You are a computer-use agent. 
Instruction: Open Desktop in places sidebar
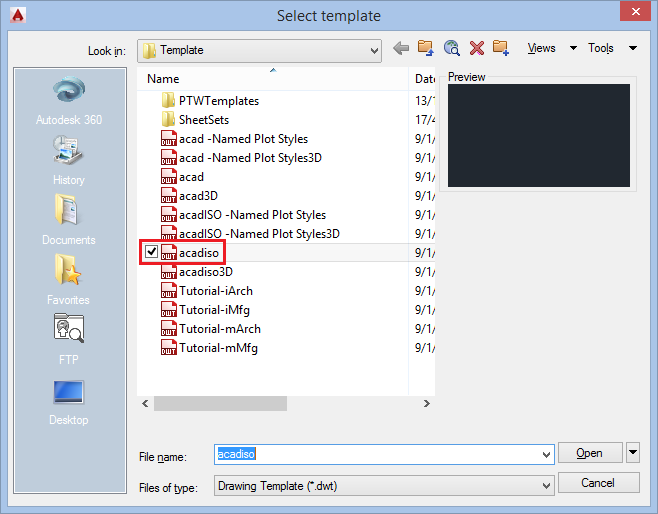(69, 403)
